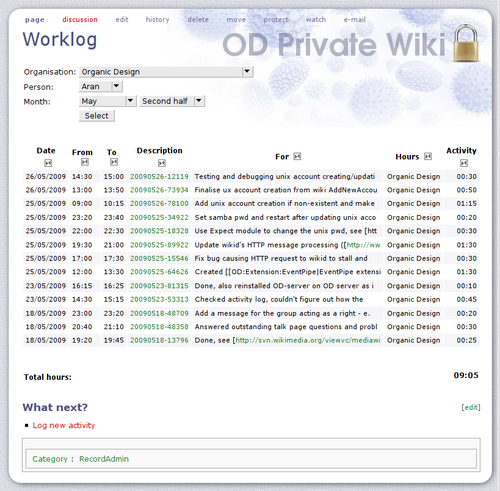Sort table by the Date column icon

click(48, 163)
